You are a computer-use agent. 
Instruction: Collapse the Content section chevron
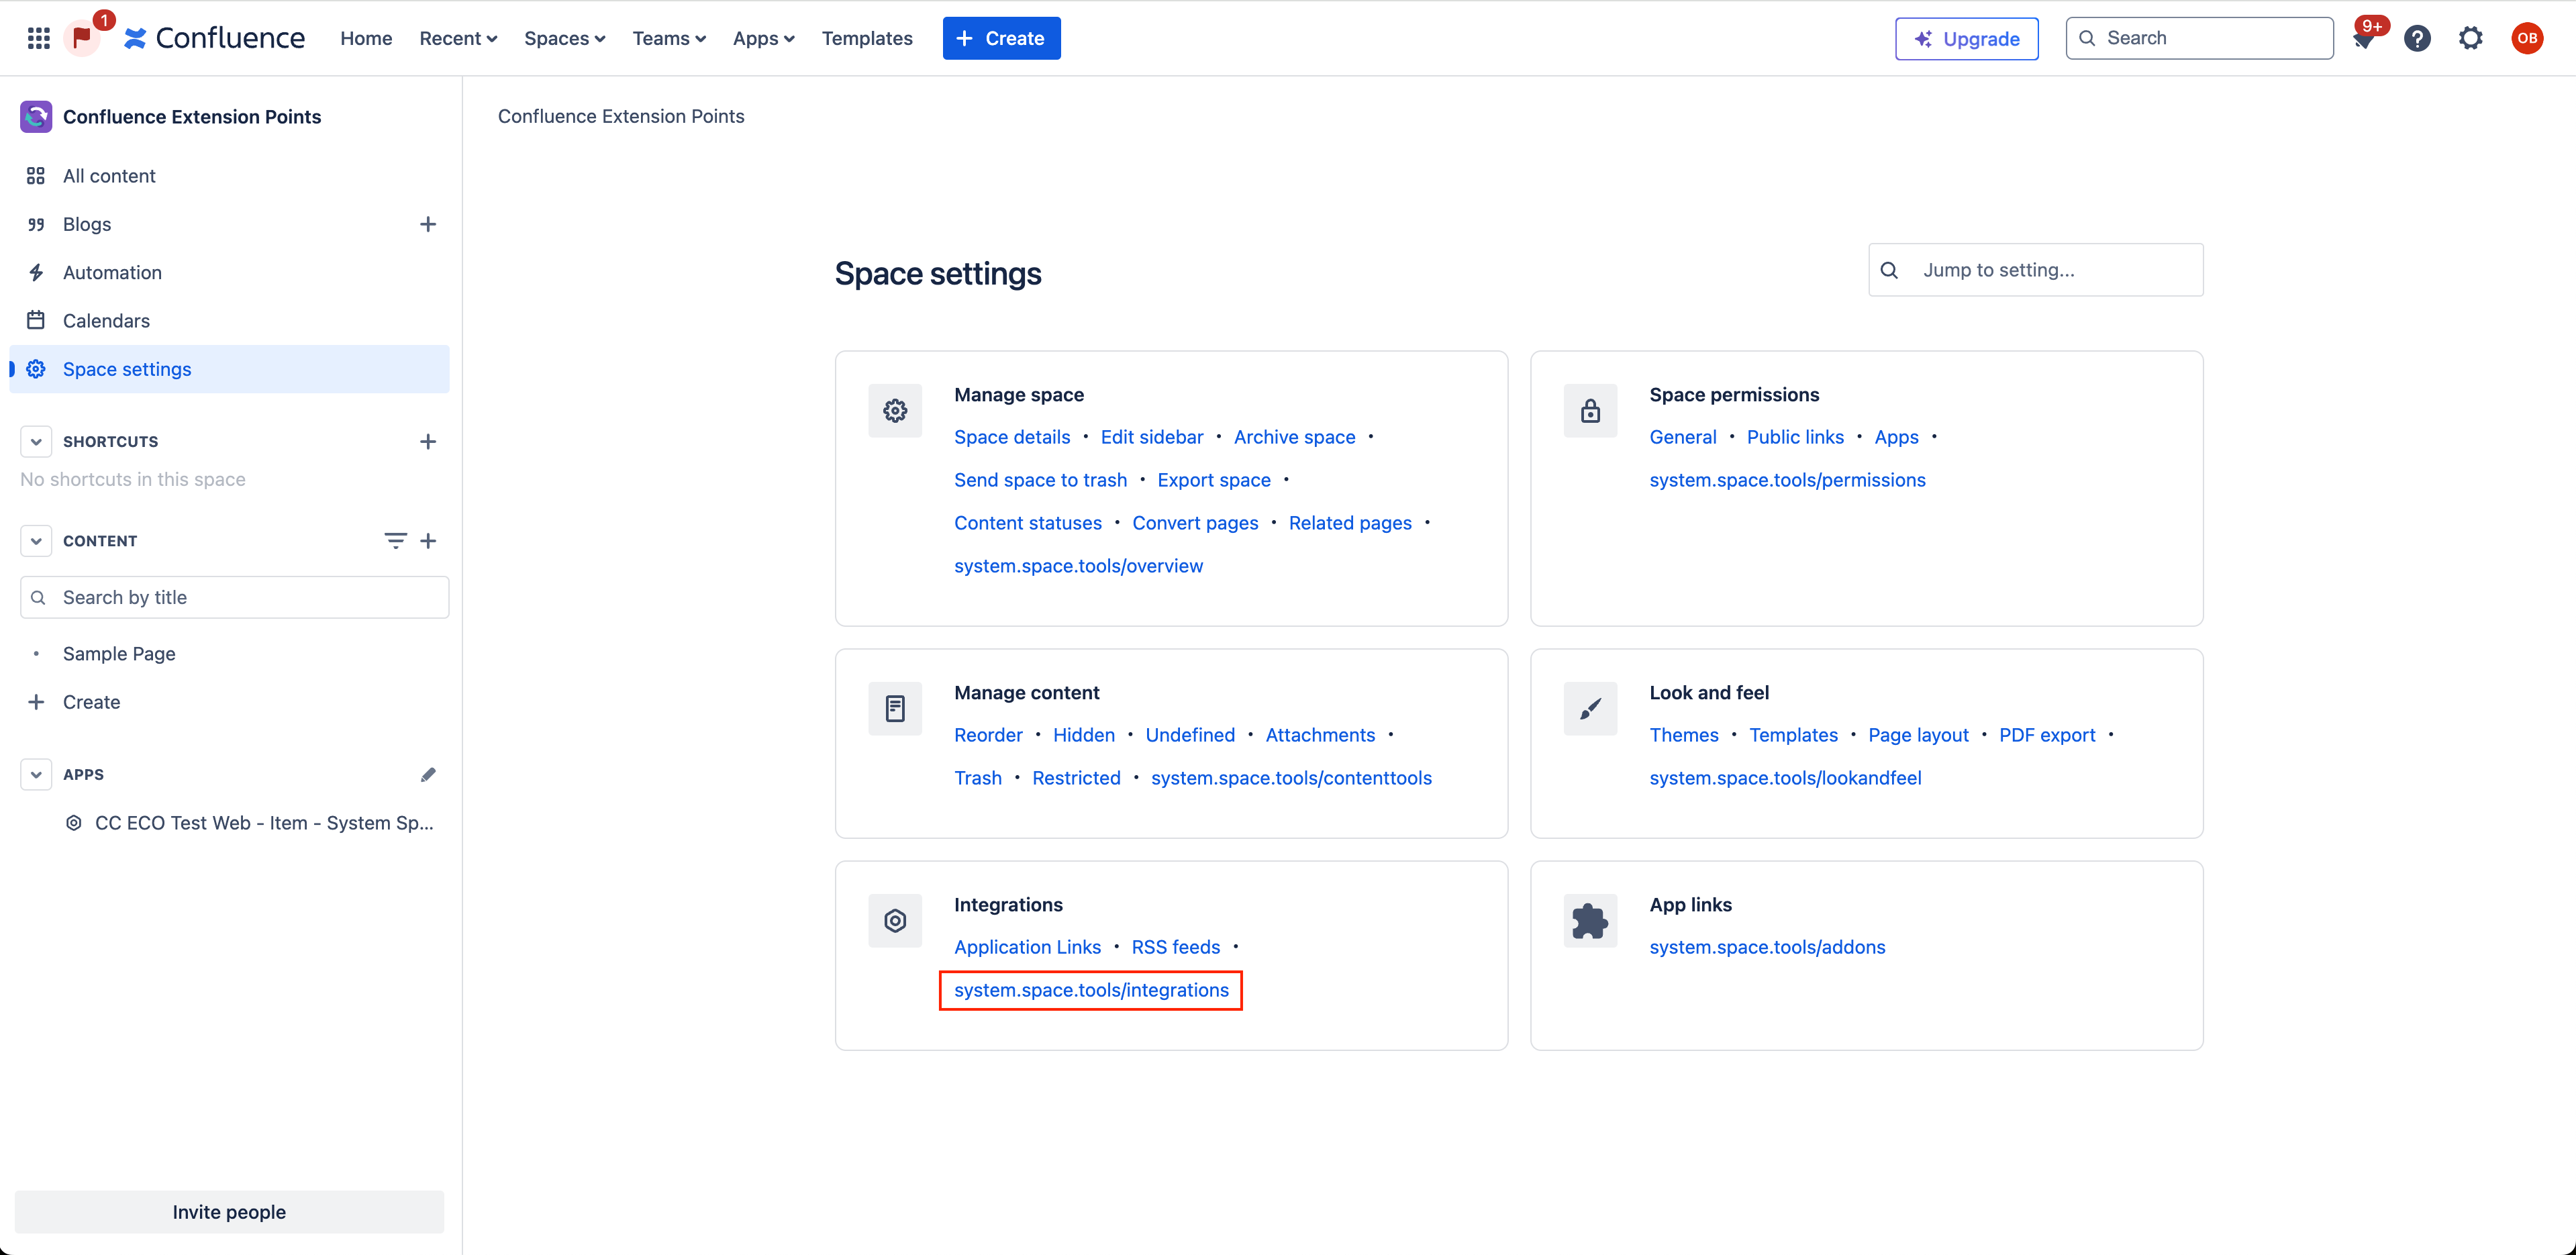pos(36,541)
